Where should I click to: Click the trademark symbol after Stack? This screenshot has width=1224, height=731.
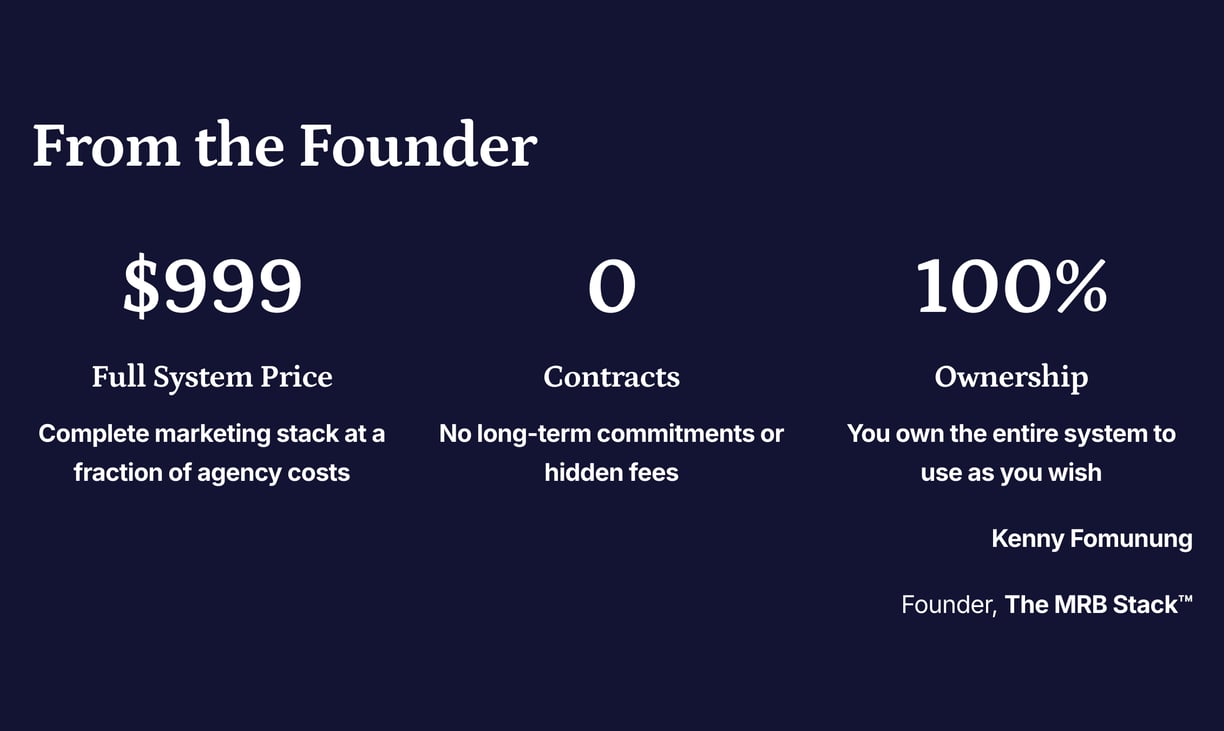[x=1186, y=599]
